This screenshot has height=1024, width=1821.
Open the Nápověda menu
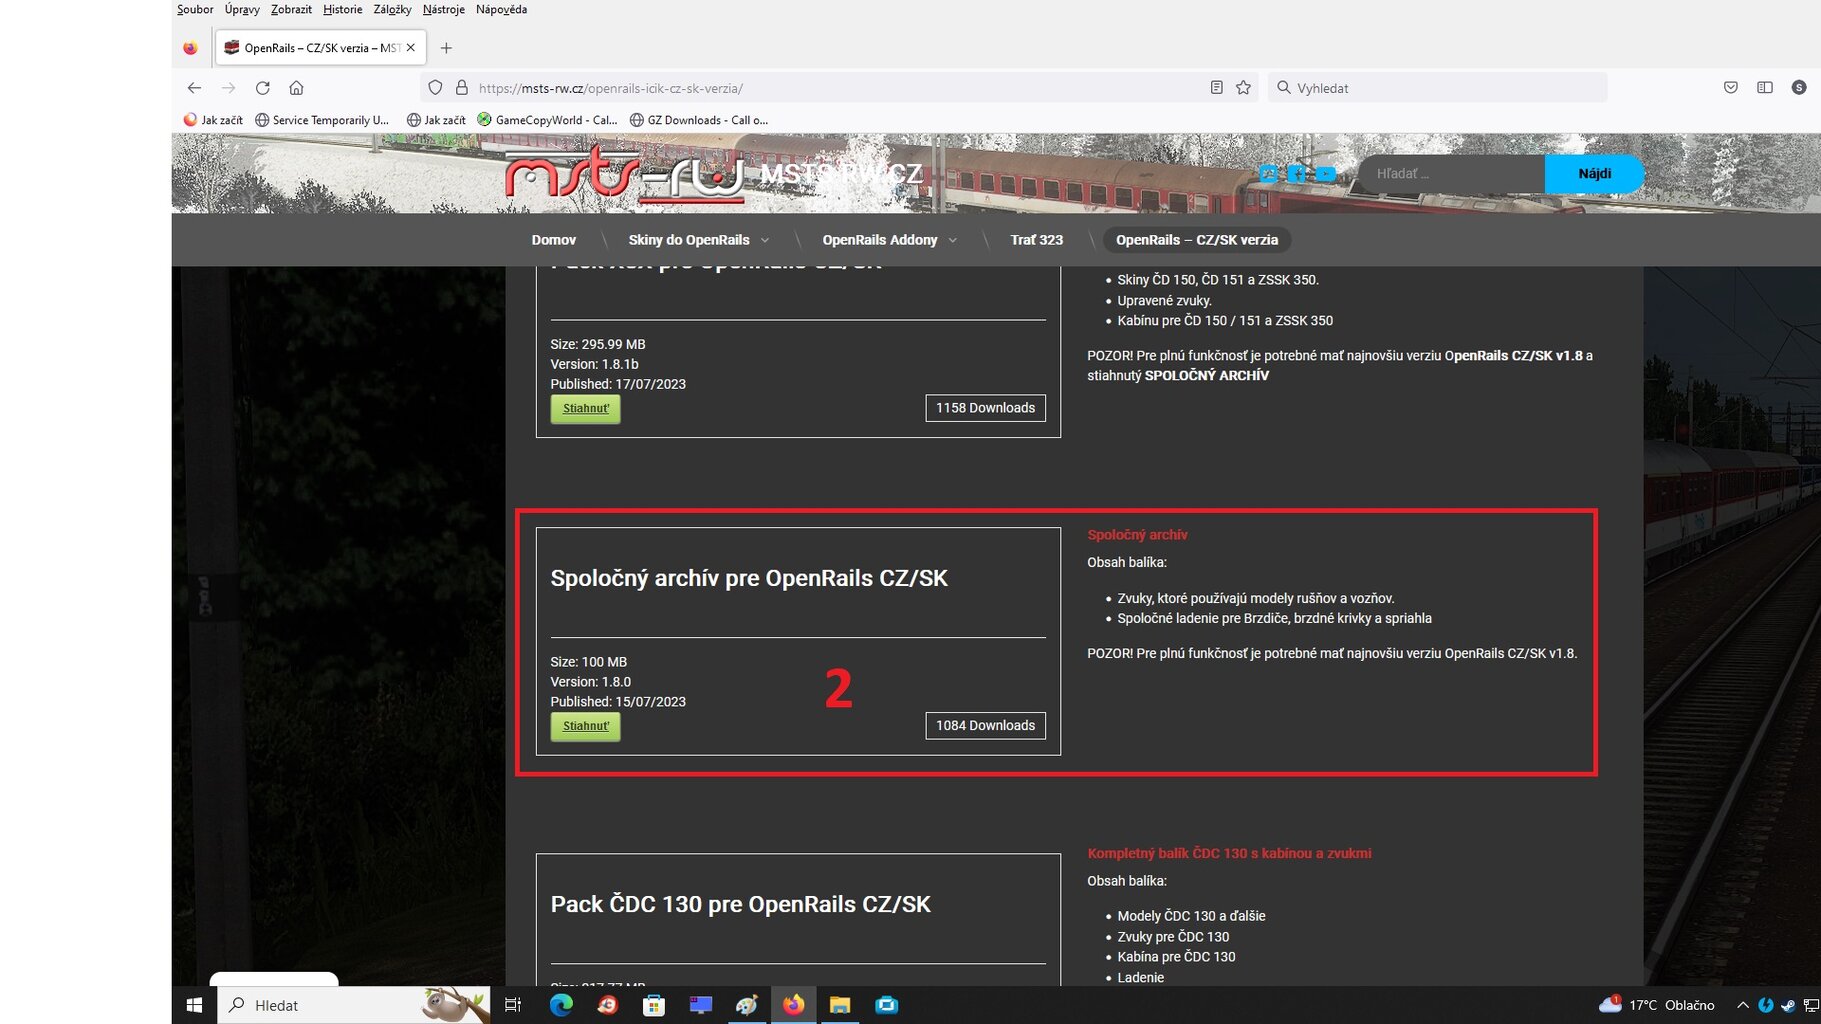point(501,9)
